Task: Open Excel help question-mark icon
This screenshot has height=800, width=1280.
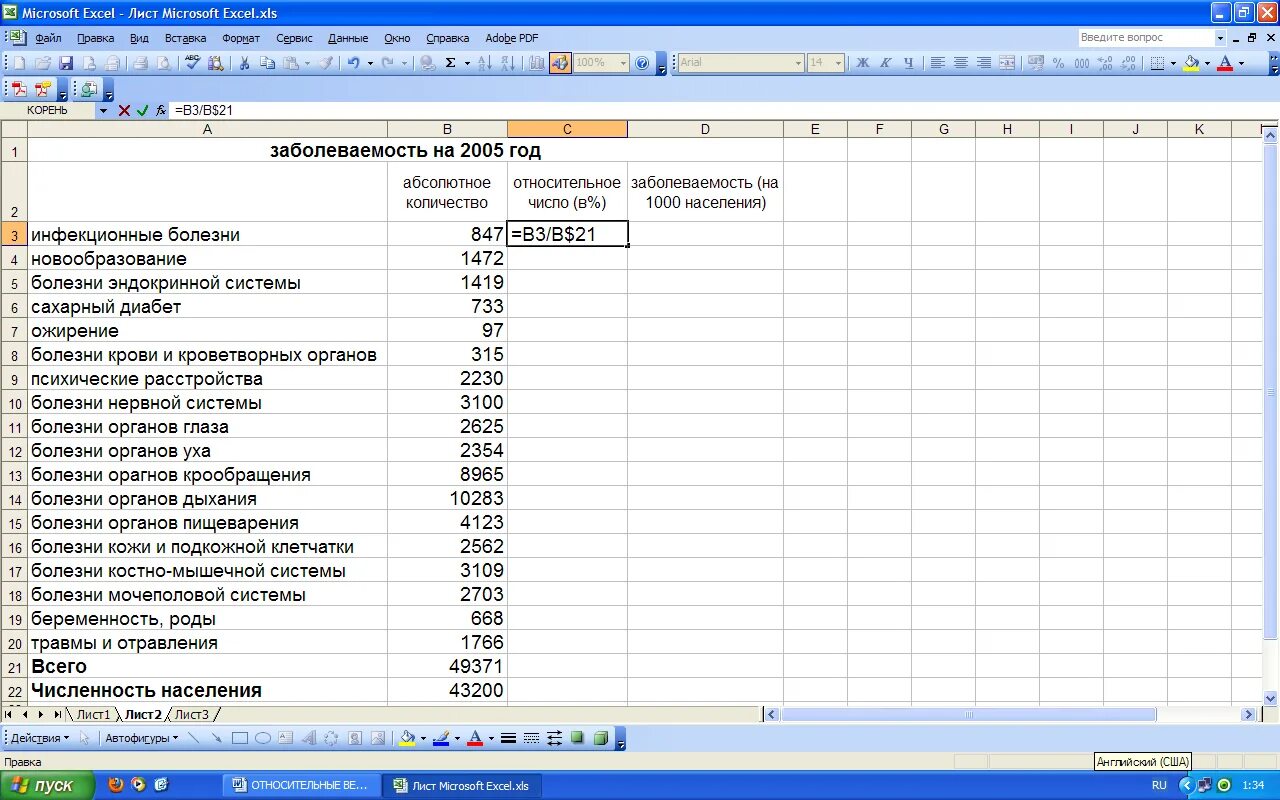Action: click(642, 63)
